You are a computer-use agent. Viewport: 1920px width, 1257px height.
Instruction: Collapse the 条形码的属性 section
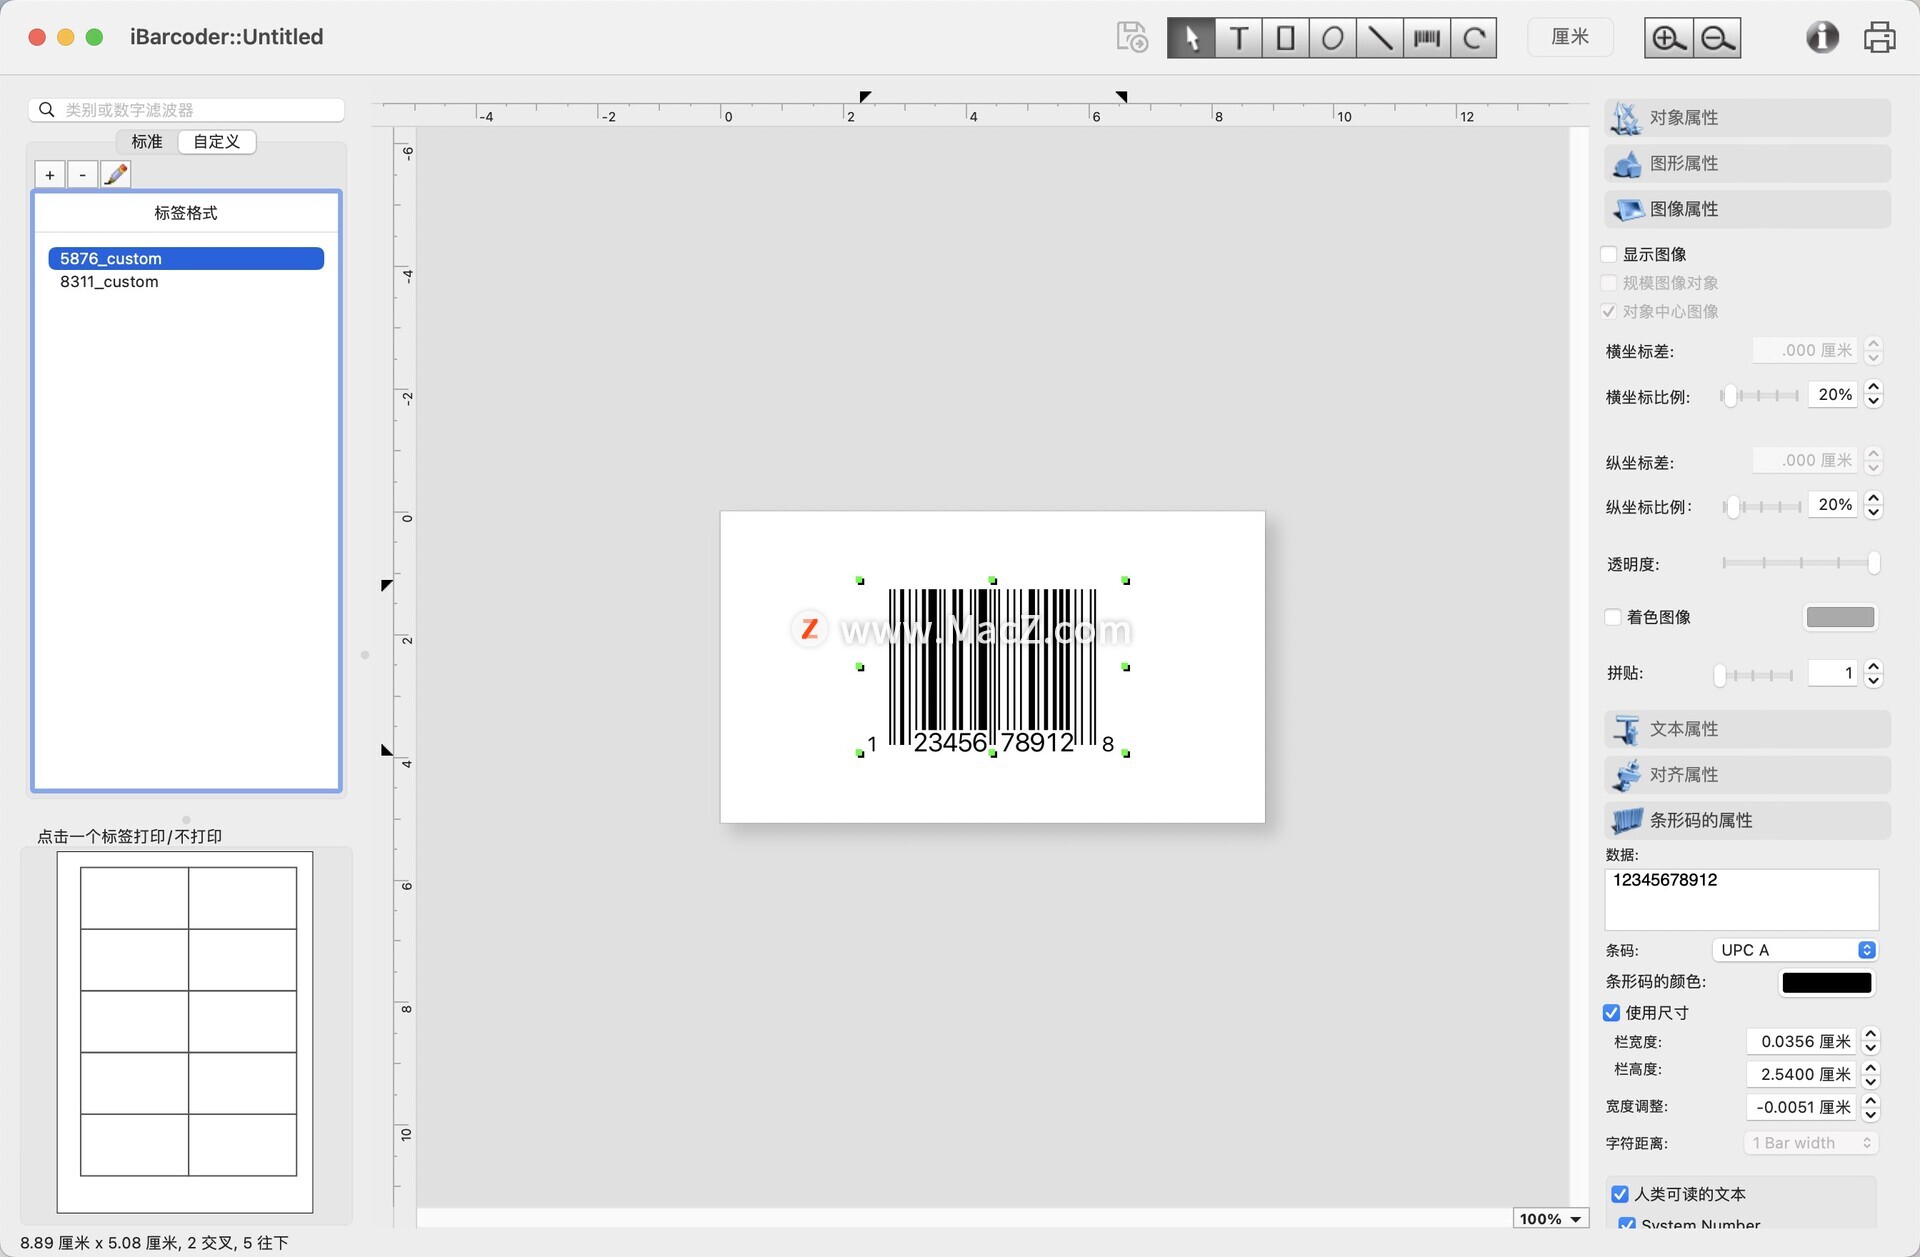[1747, 821]
